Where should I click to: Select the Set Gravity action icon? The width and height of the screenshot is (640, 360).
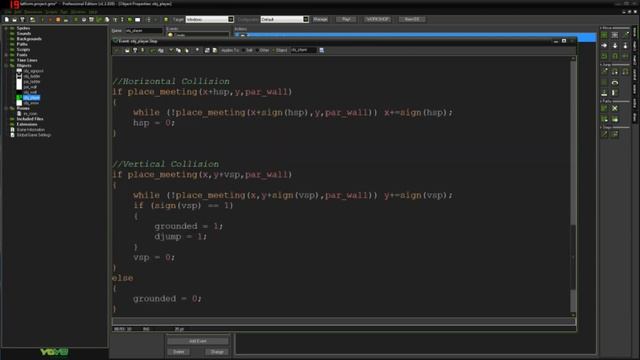click(625, 46)
